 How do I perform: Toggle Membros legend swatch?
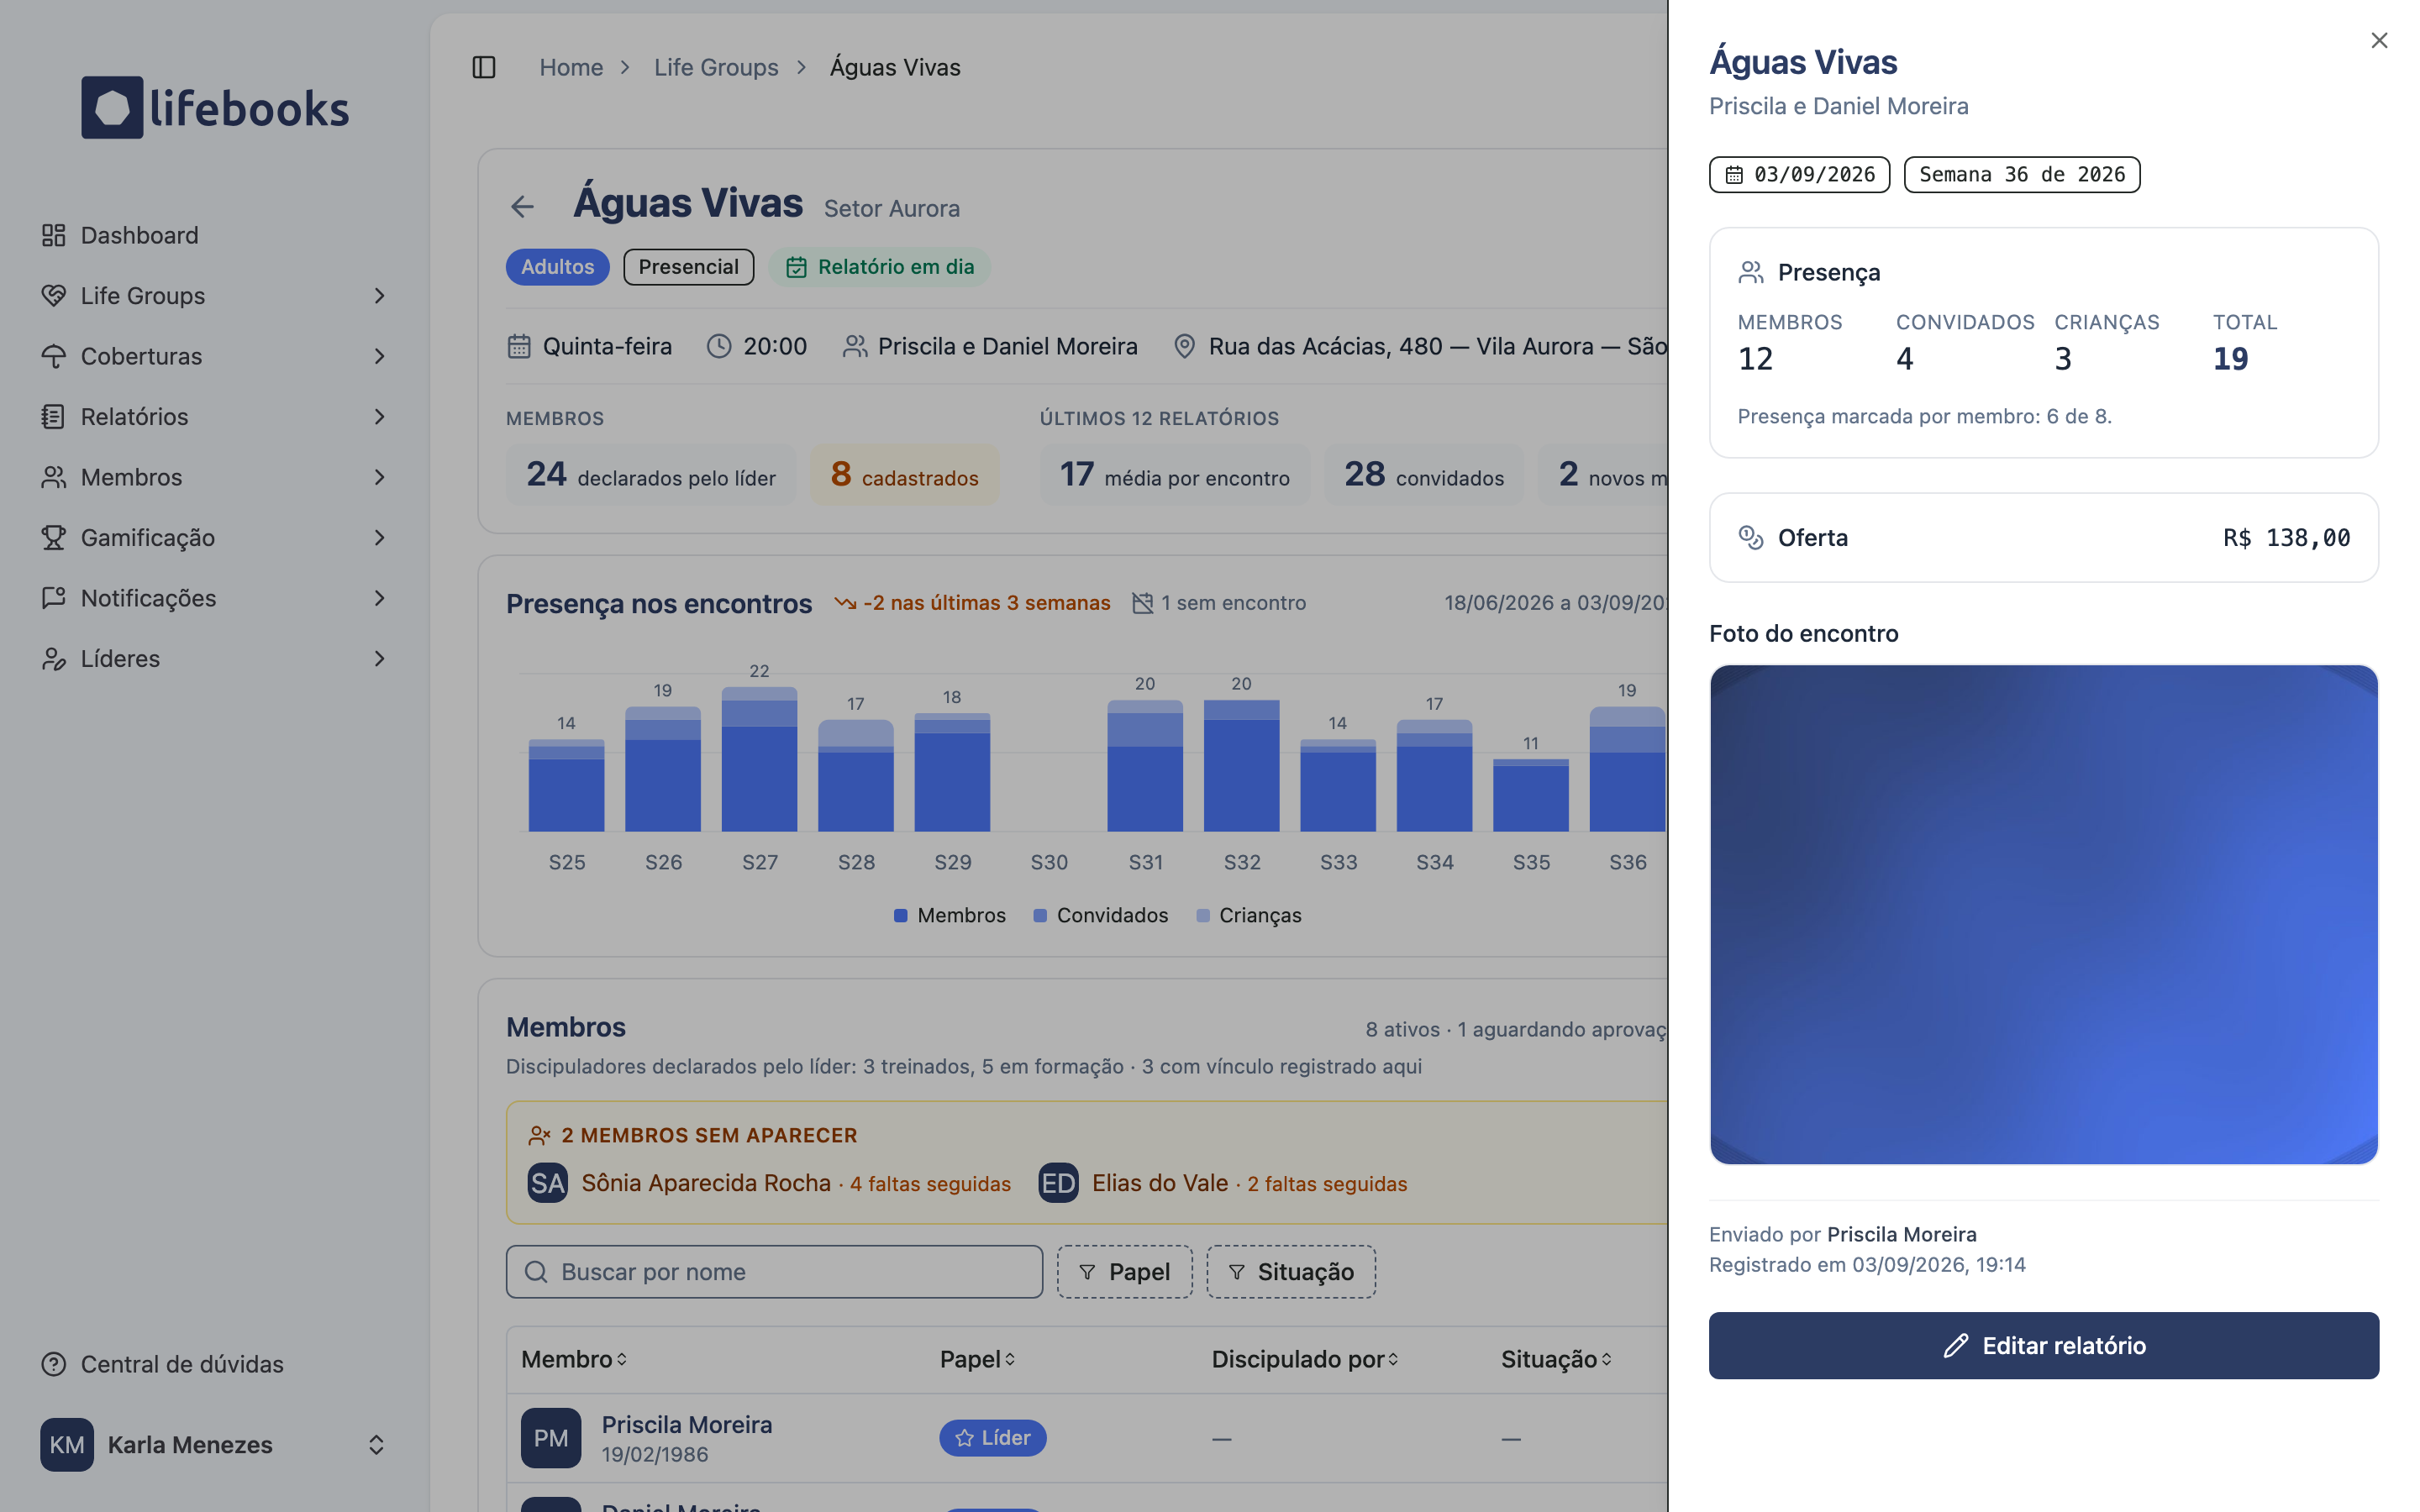point(900,915)
